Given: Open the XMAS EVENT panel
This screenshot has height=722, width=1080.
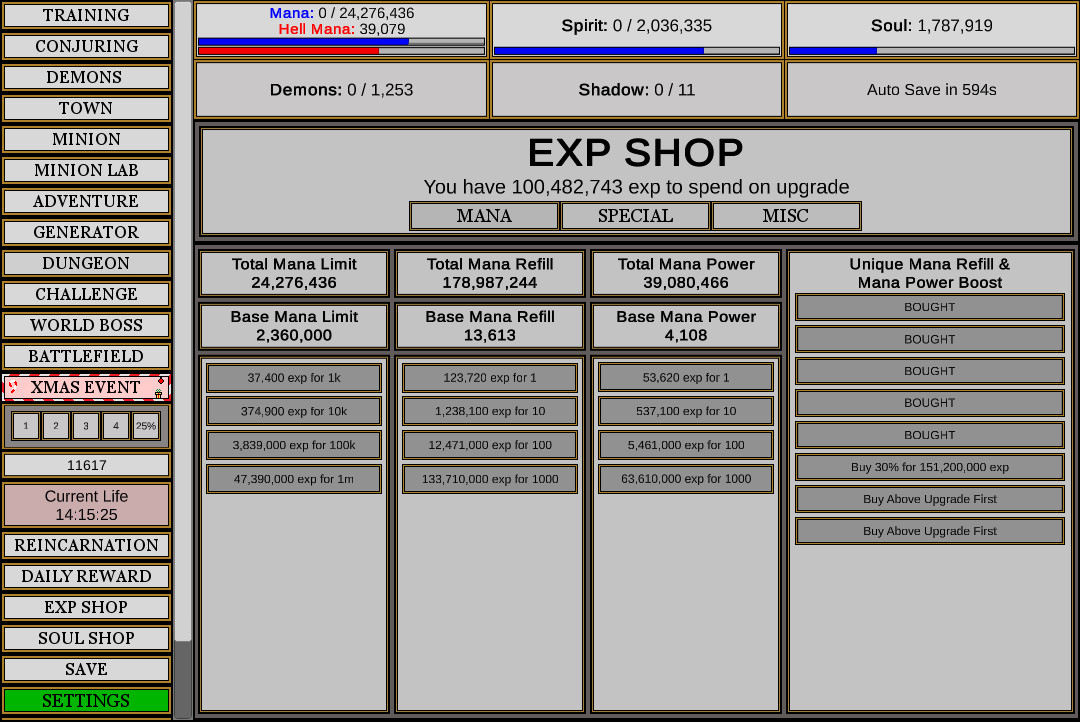Looking at the screenshot, I should [86, 387].
